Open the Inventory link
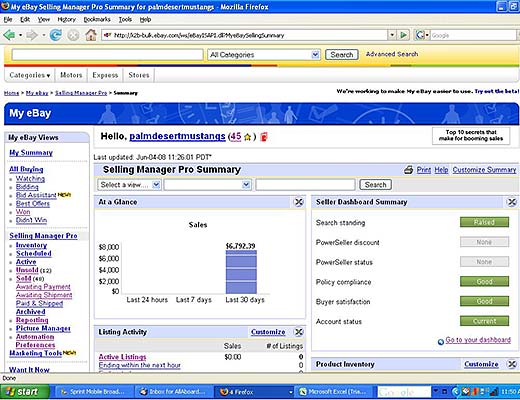Viewport: 520px width, 400px height. (32, 245)
